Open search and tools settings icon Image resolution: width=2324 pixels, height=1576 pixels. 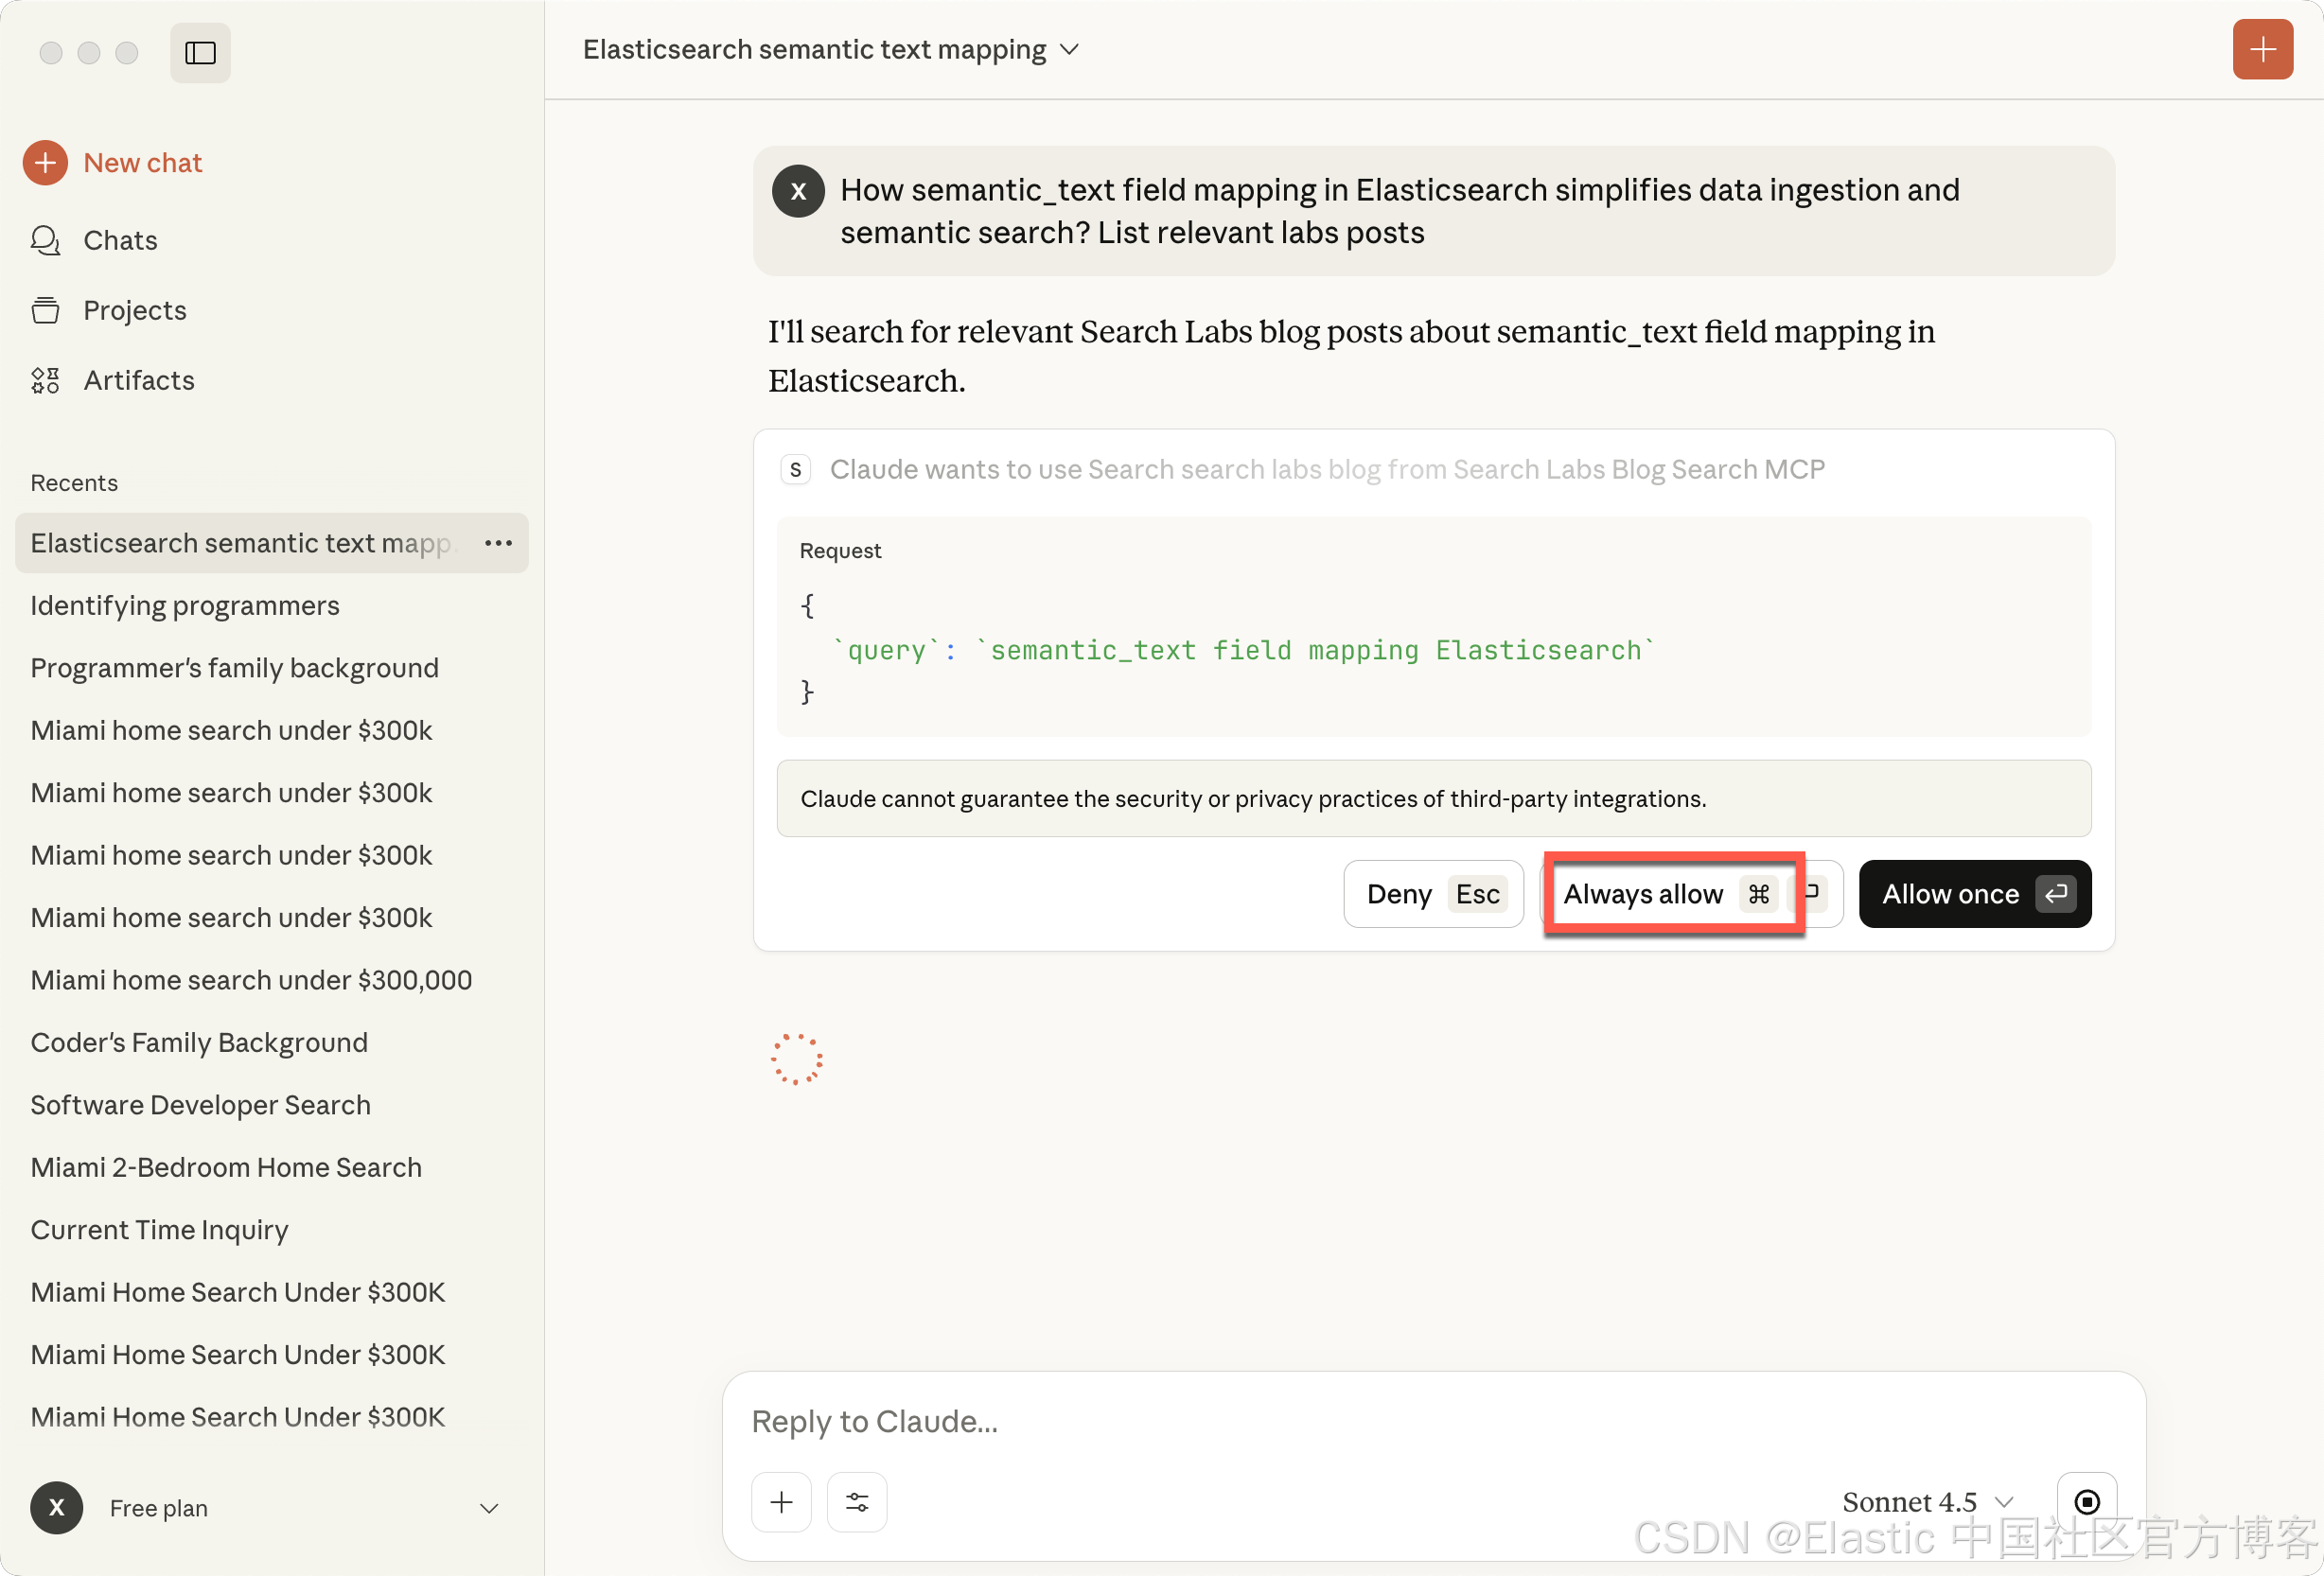tap(857, 1501)
